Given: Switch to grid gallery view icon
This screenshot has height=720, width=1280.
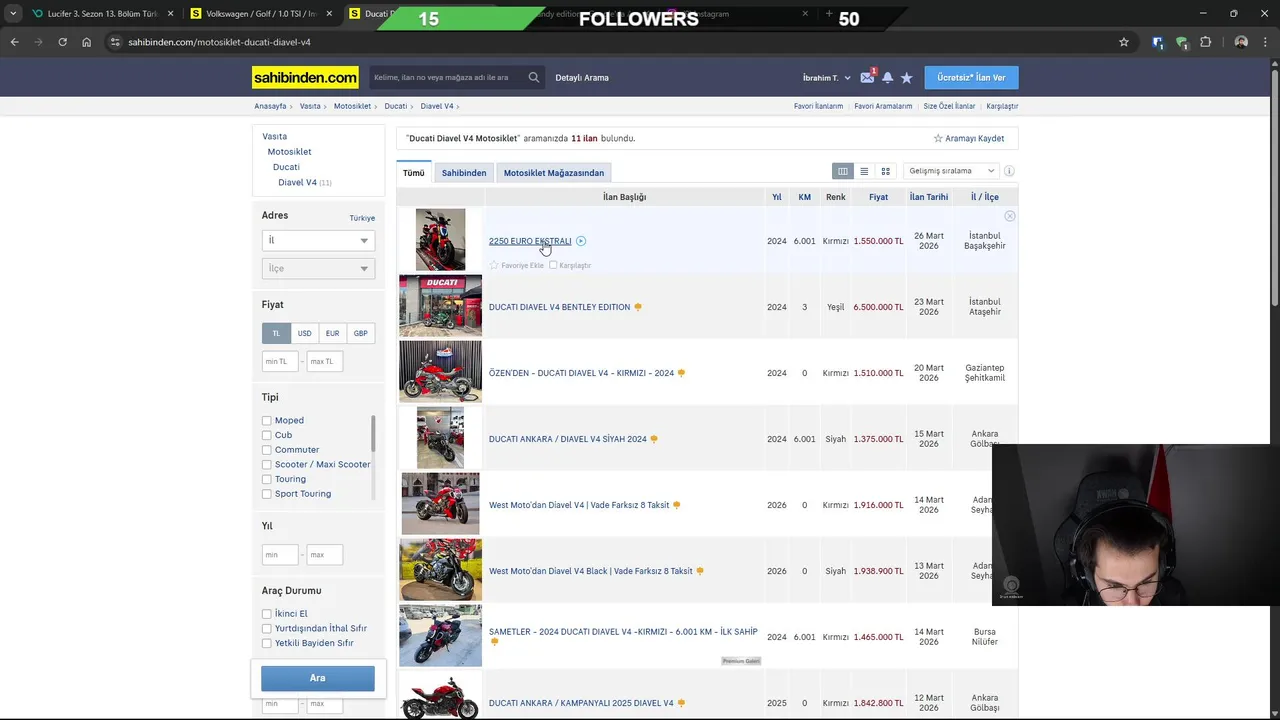Looking at the screenshot, I should [885, 171].
